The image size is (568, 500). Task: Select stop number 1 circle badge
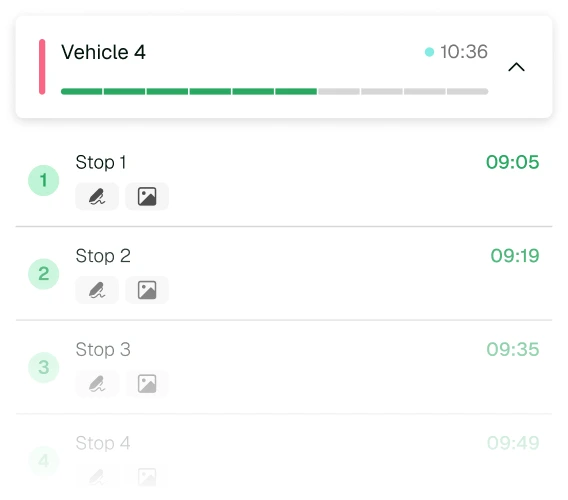43,180
